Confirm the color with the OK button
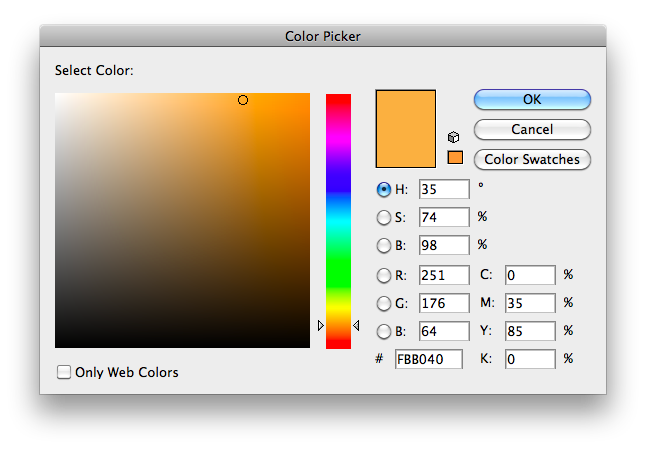Viewport: 646px width, 449px height. click(532, 99)
